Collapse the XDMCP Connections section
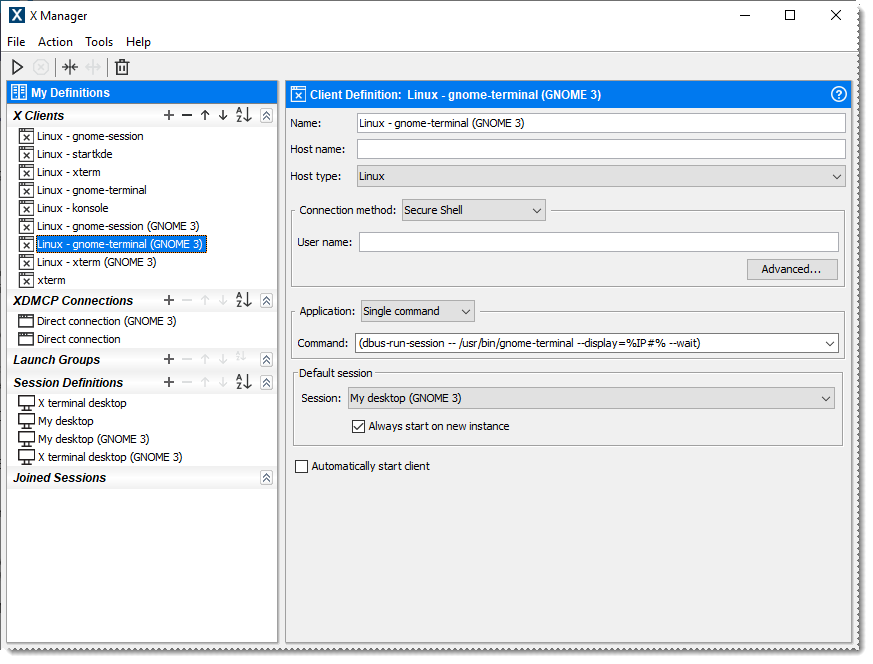The image size is (873, 664). 266,301
